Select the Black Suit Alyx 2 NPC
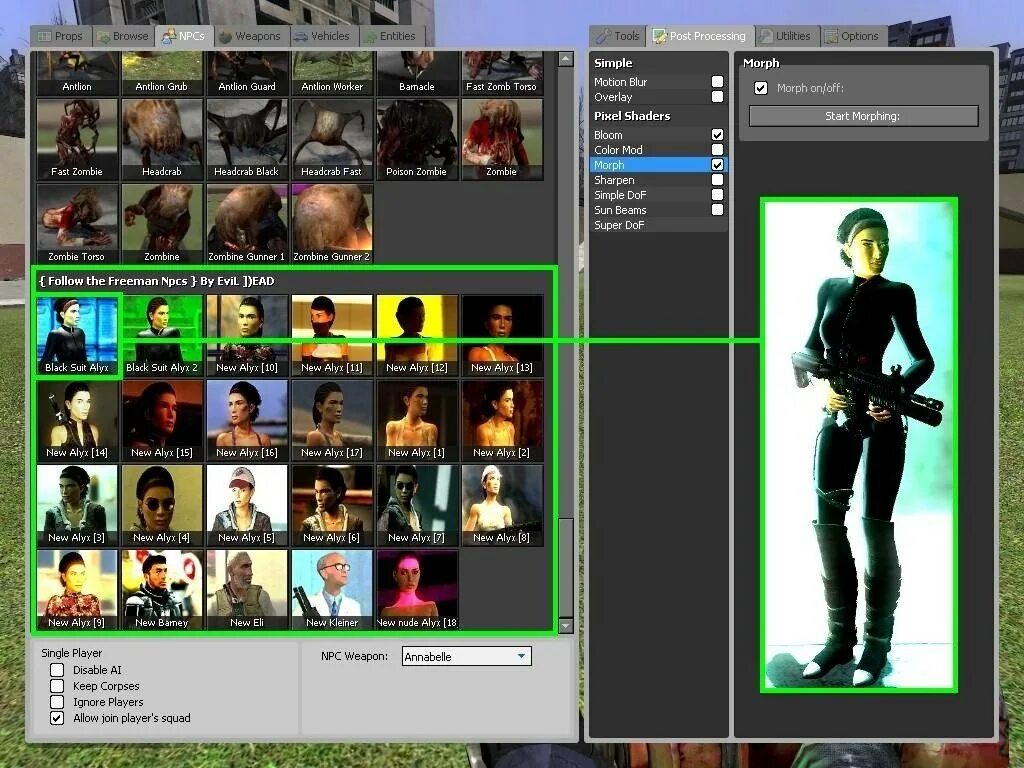This screenshot has height=768, width=1024. click(x=162, y=336)
